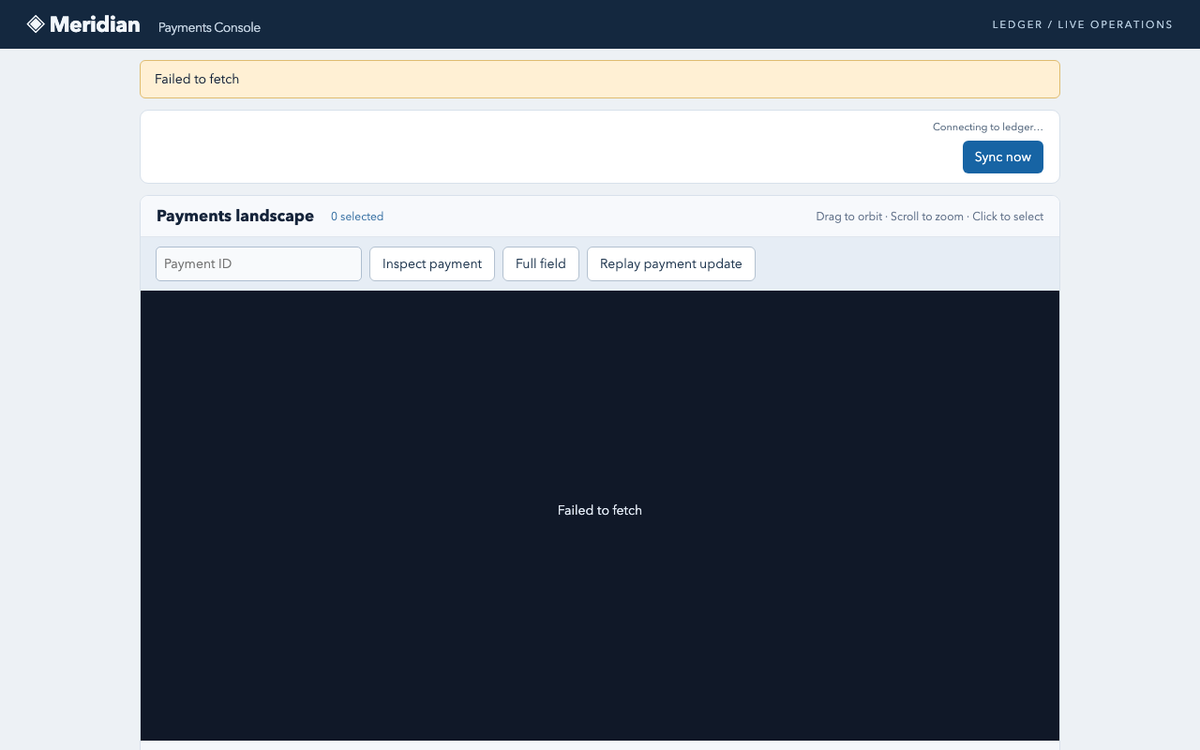Click the Inspect payment button
This screenshot has width=1200, height=750.
pyautogui.click(x=432, y=264)
